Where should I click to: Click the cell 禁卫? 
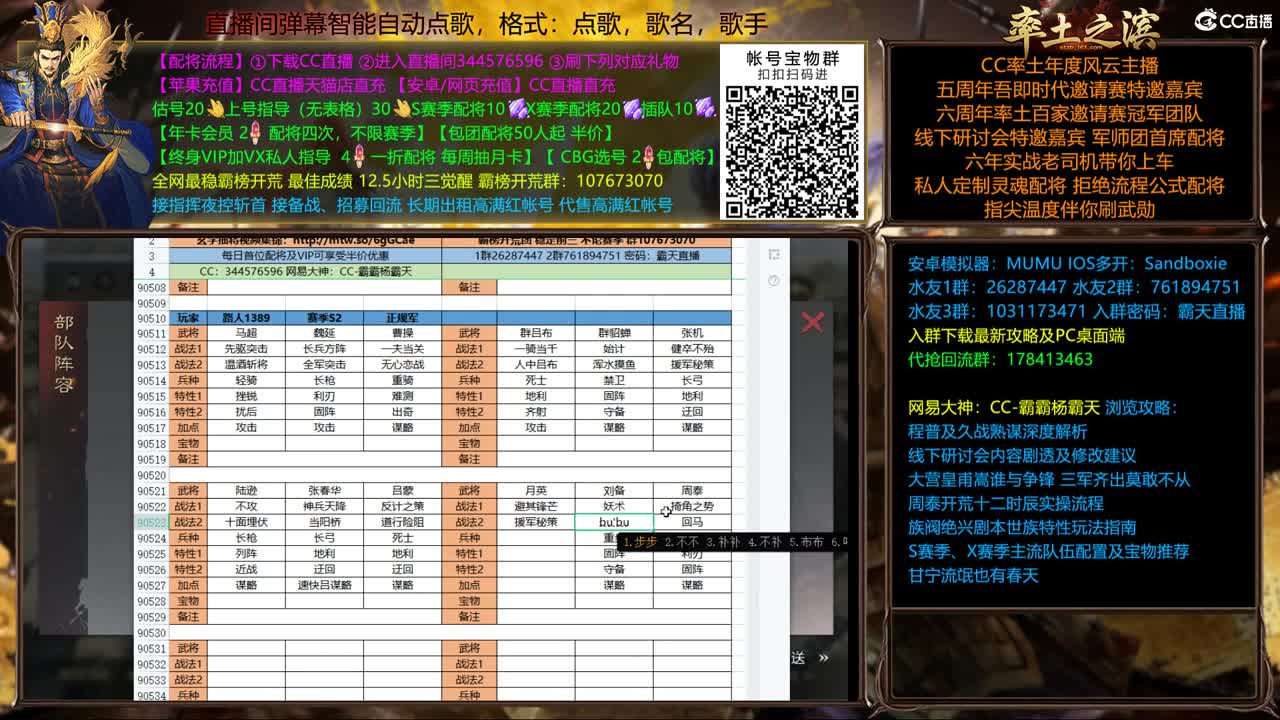(614, 381)
